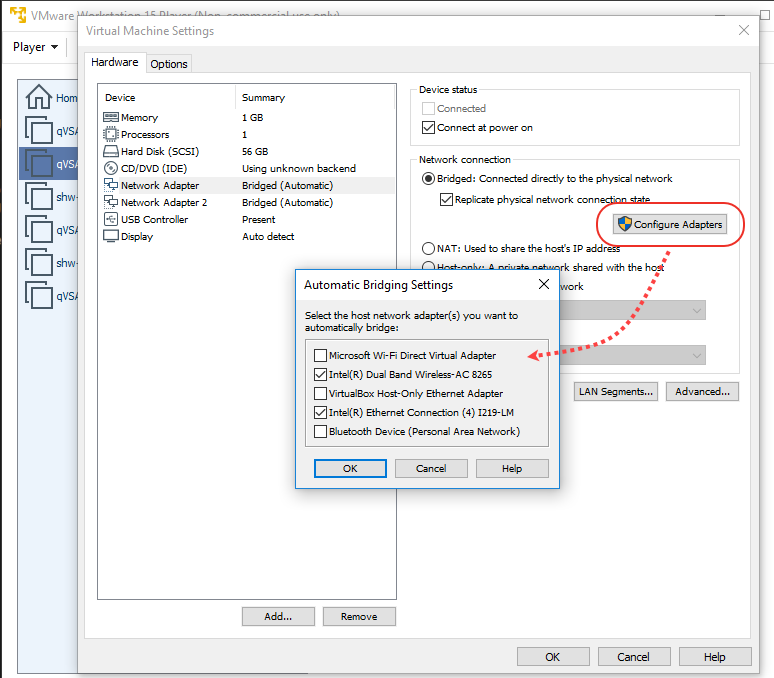Image resolution: width=774 pixels, height=678 pixels.
Task: Open Advanced network settings
Action: pos(702,391)
